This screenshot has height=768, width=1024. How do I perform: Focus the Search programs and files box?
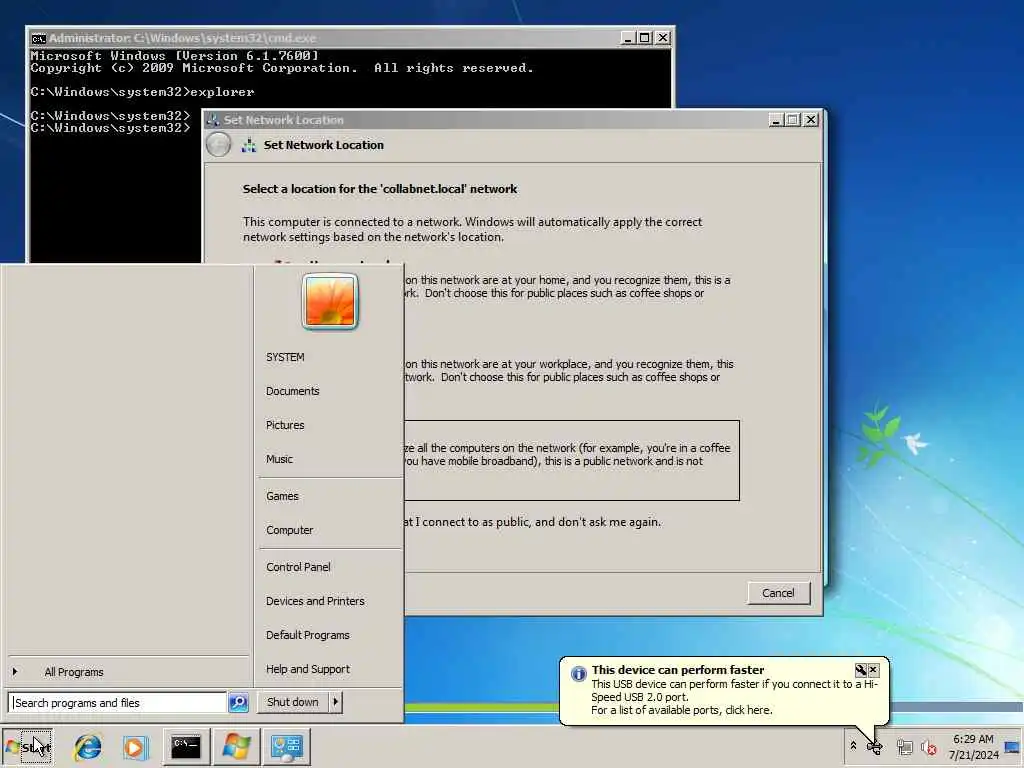point(118,703)
